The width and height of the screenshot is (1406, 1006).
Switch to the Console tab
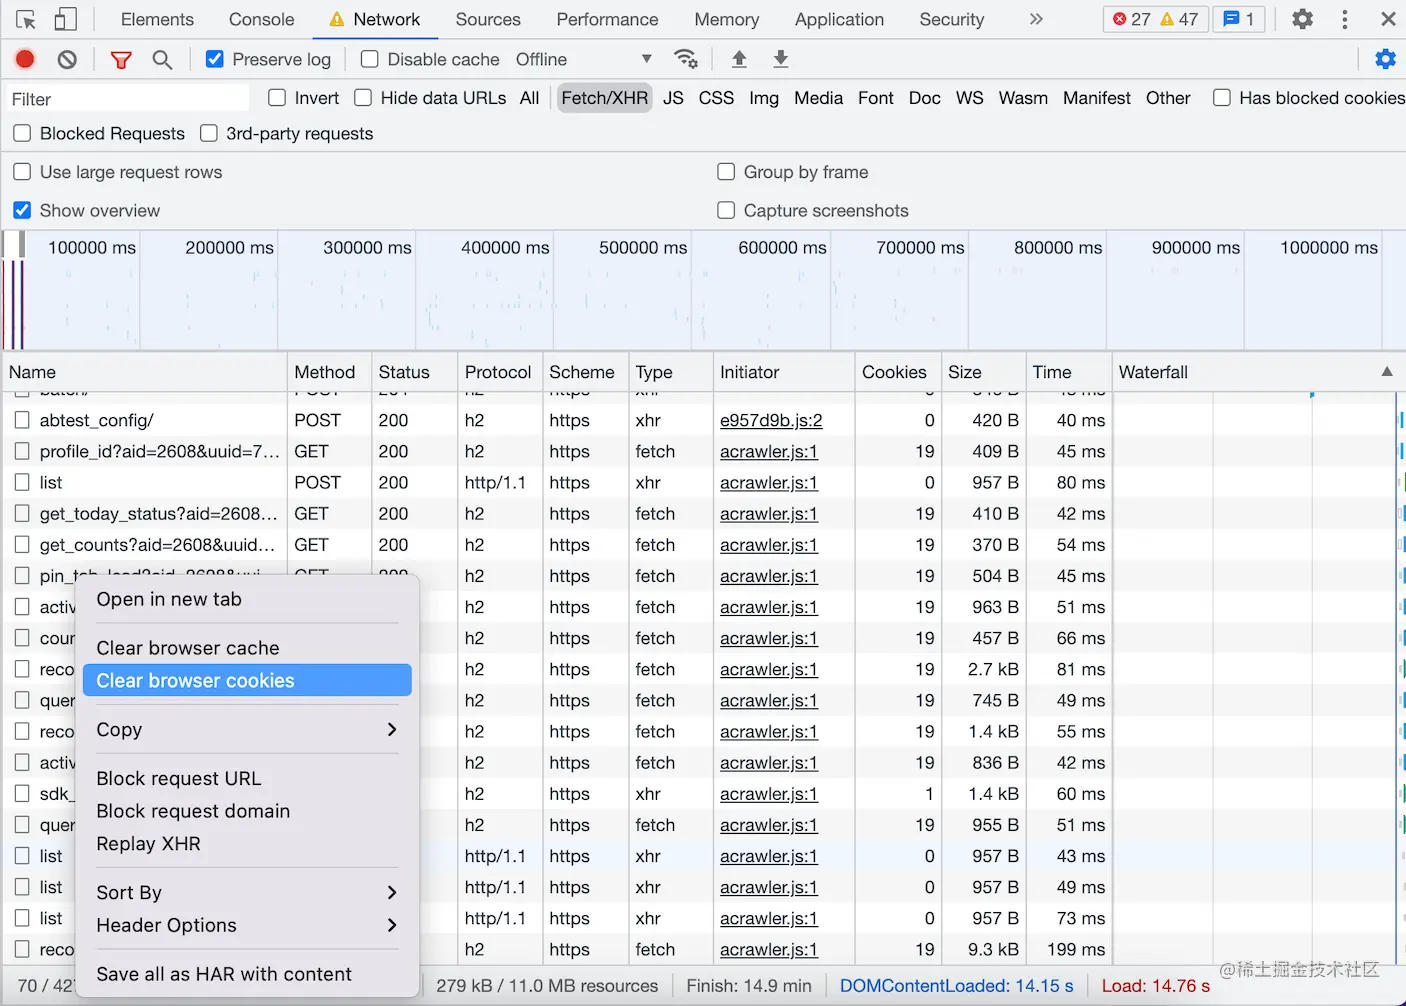pos(261,19)
